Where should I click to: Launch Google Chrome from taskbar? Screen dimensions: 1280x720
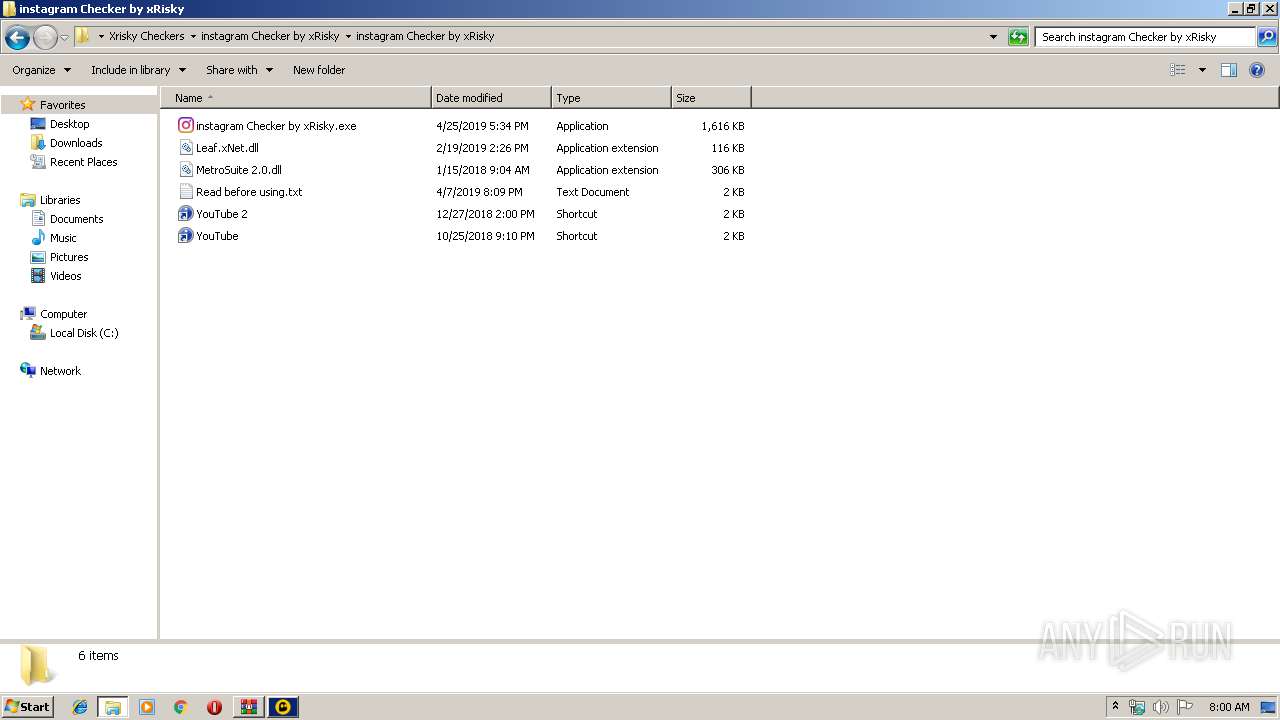coord(181,707)
